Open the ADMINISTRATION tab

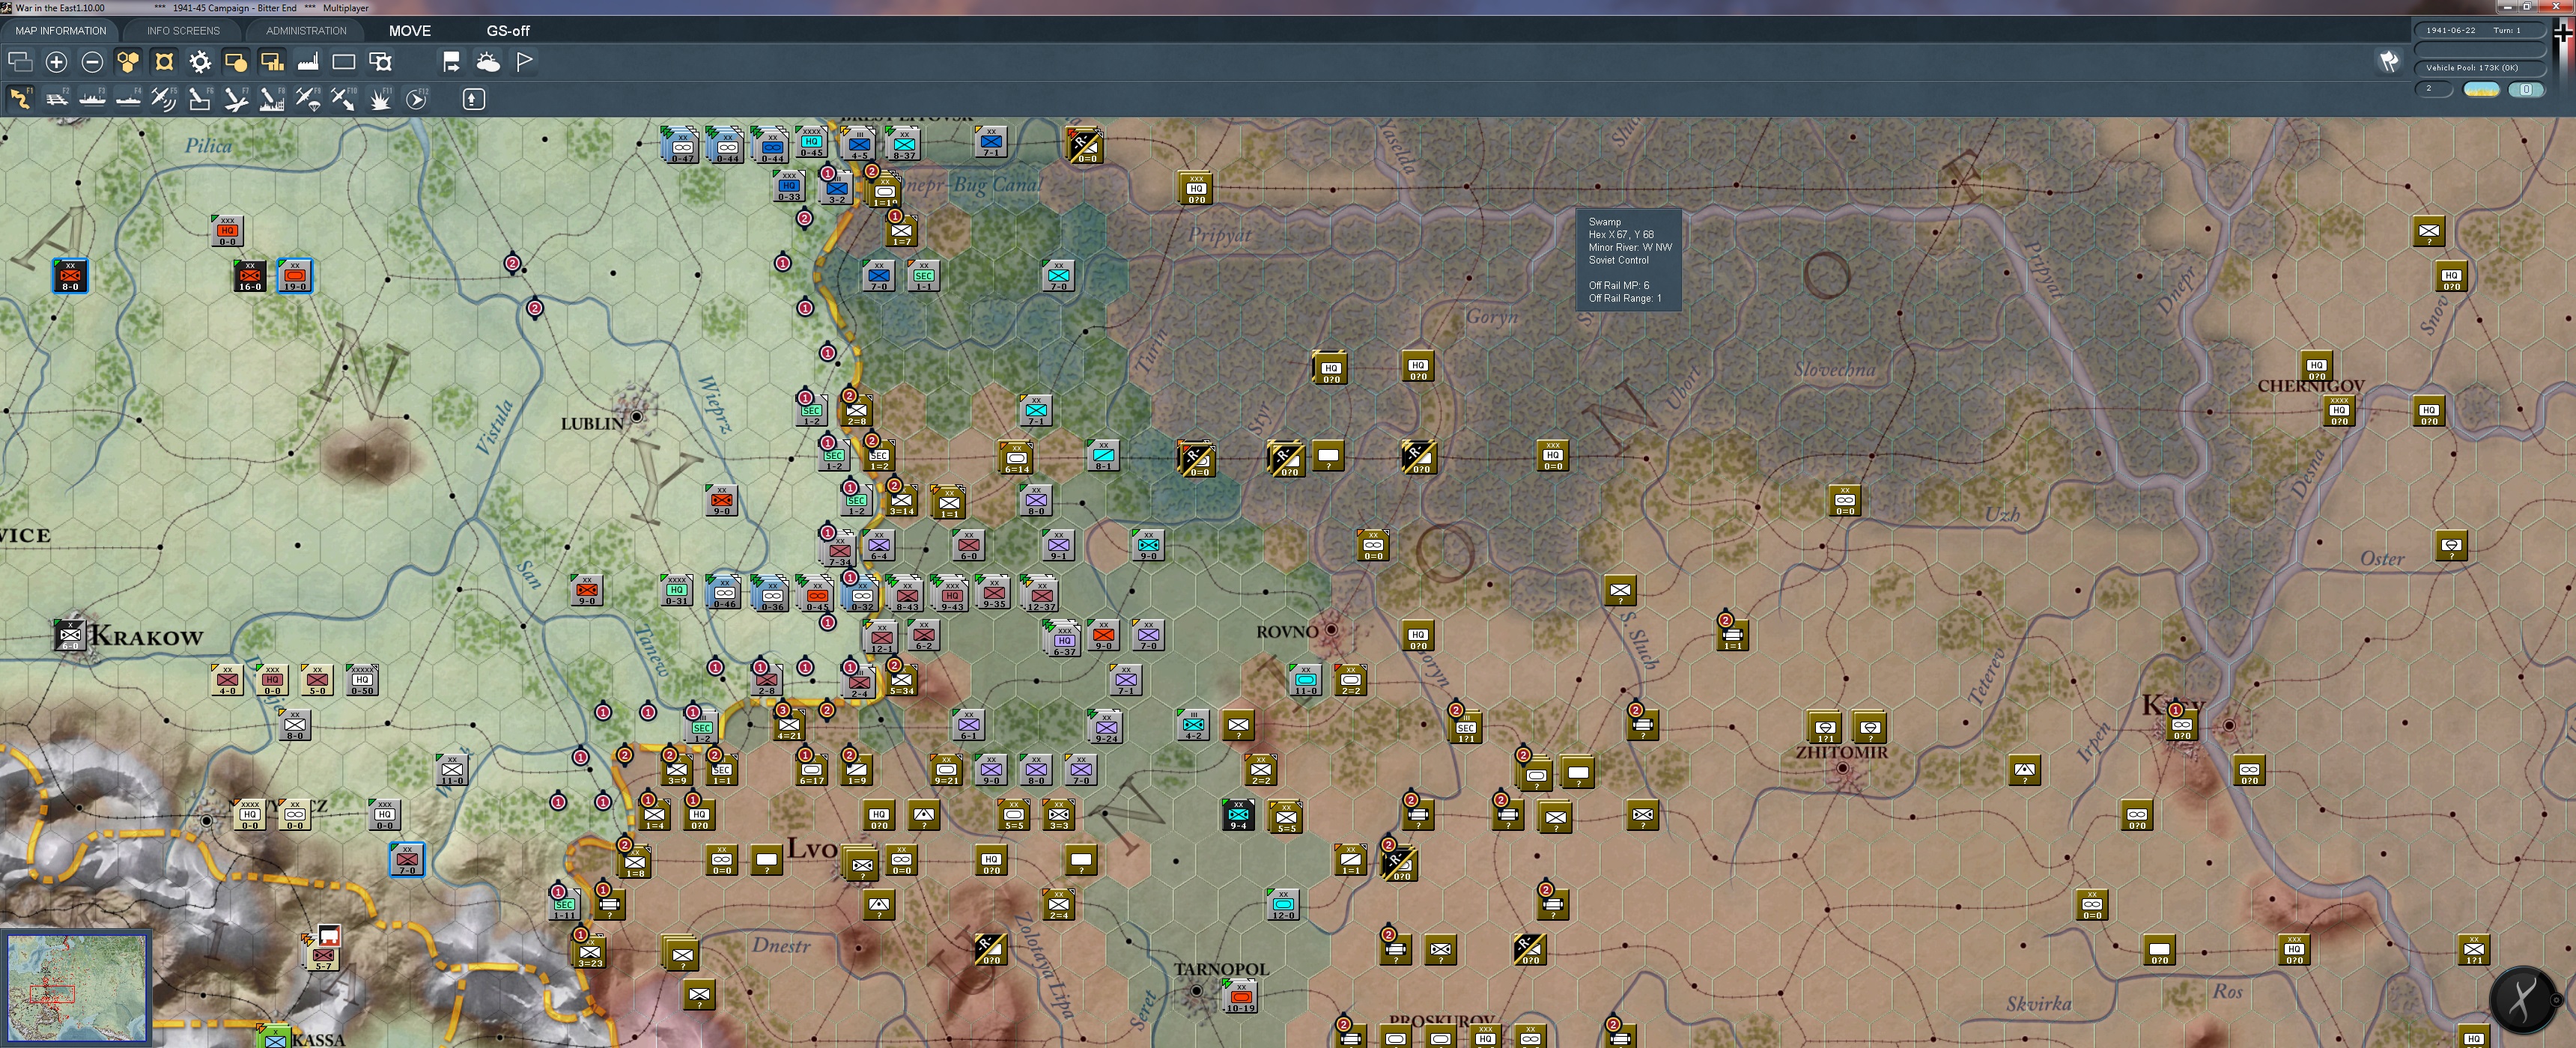click(x=306, y=30)
